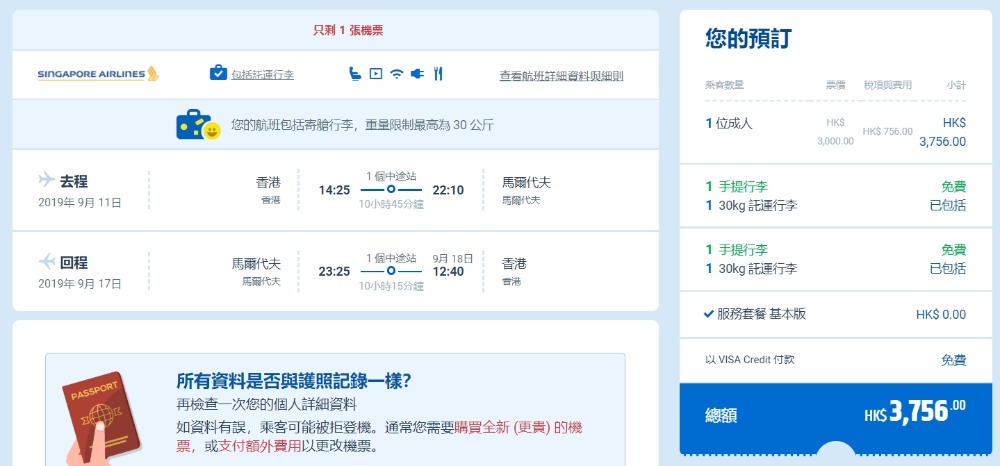
Task: Click the return flight airplane icon
Action: (46, 262)
